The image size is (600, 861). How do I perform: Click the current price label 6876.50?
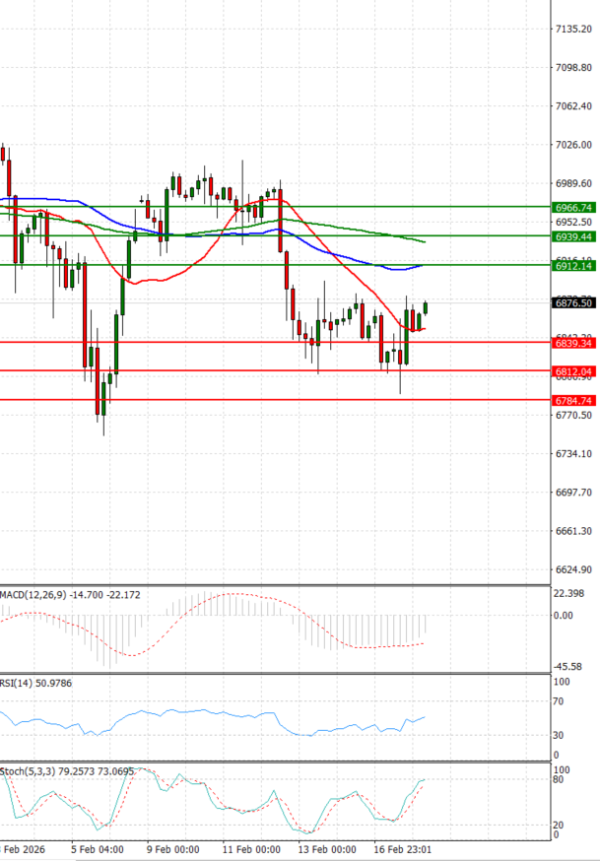[573, 303]
